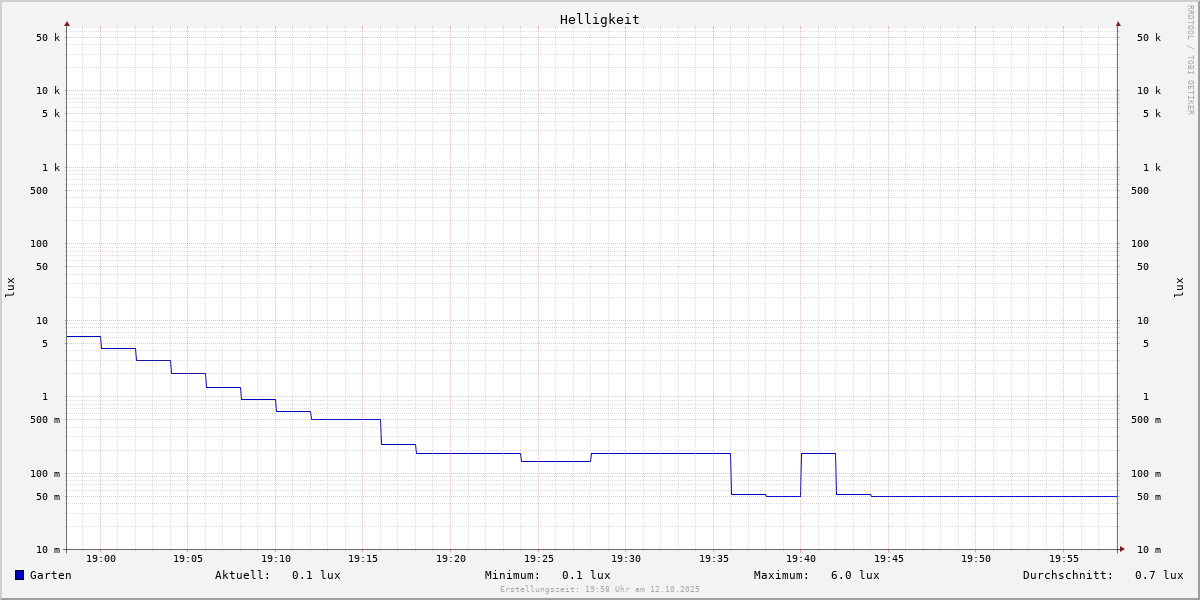Viewport: 1200px width, 600px height.
Task: Click the brightness spike plateau at 19:40
Action: 818,453
